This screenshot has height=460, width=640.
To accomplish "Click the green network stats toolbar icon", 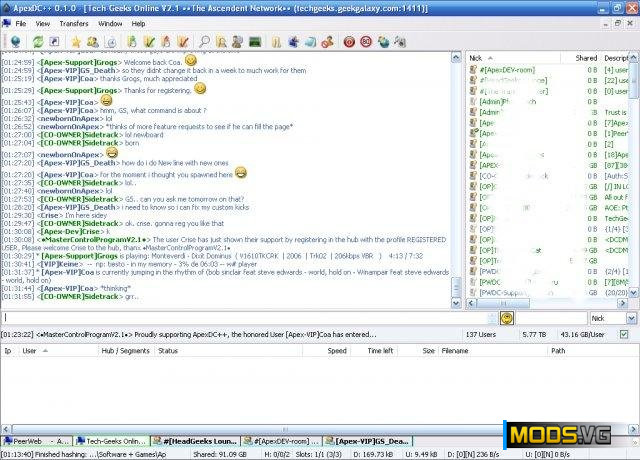I will tap(256, 42).
